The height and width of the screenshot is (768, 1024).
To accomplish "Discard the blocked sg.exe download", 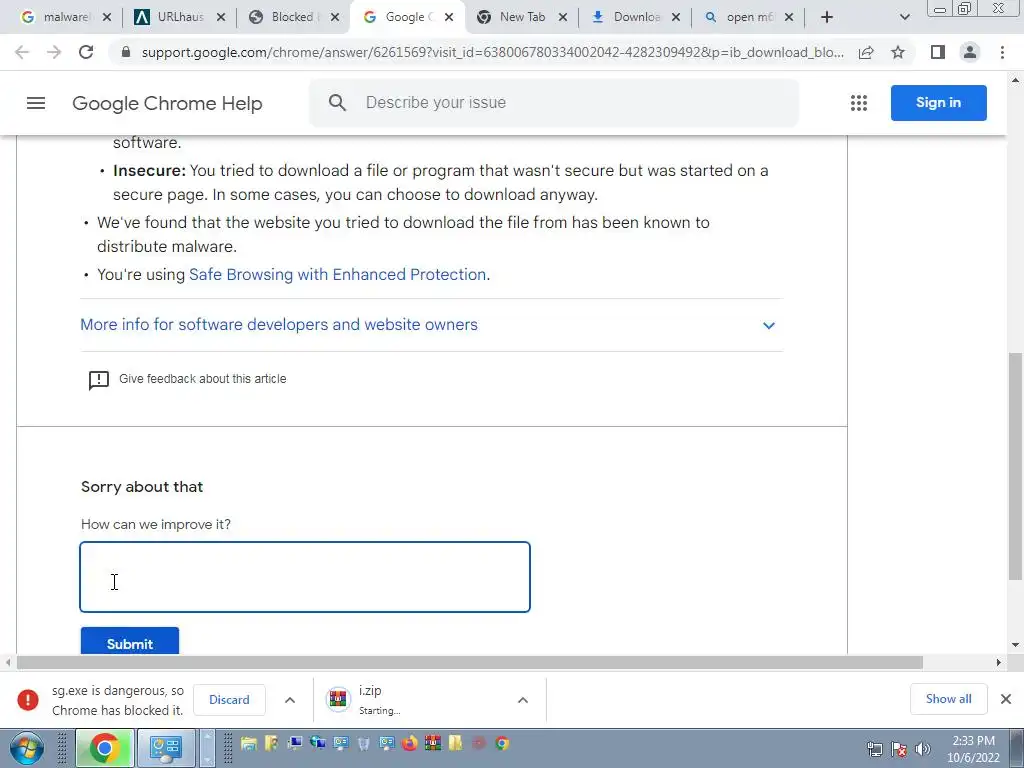I will (229, 700).
